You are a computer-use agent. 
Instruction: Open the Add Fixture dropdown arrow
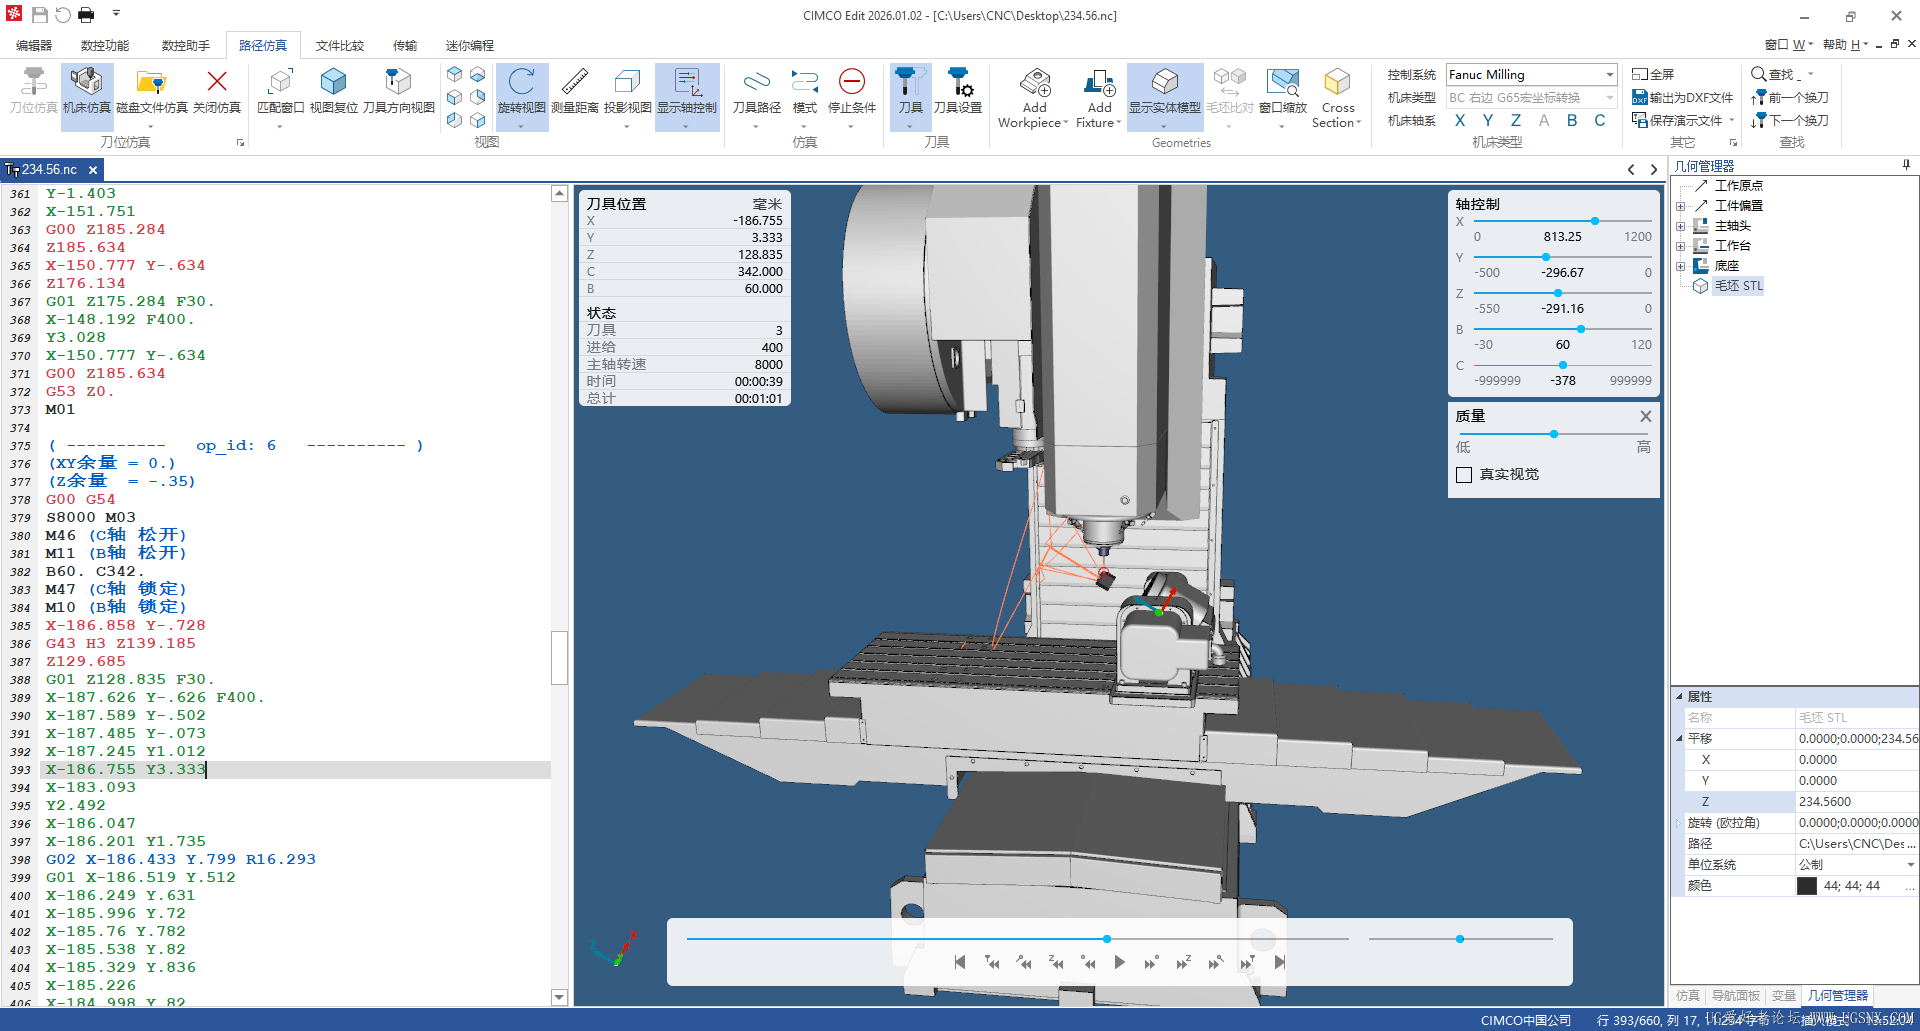coord(1118,123)
